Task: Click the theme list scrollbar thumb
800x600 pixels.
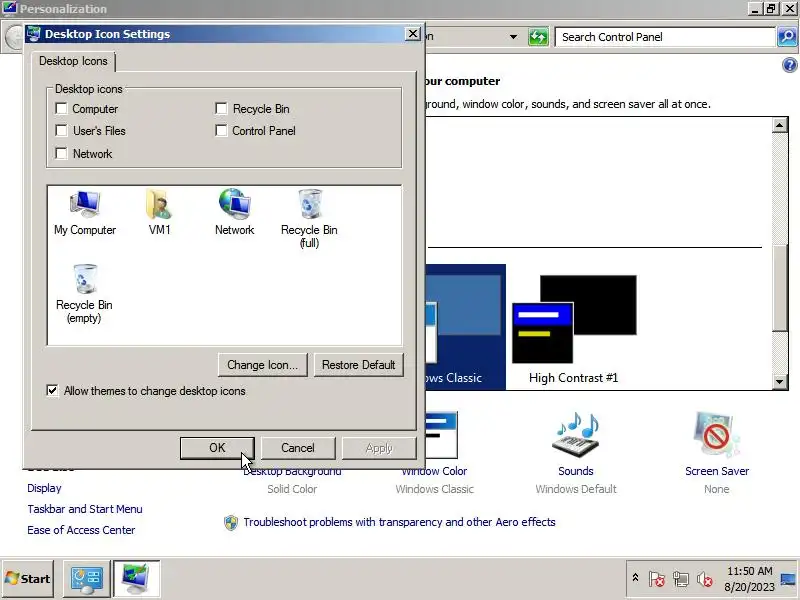Action: click(780, 287)
